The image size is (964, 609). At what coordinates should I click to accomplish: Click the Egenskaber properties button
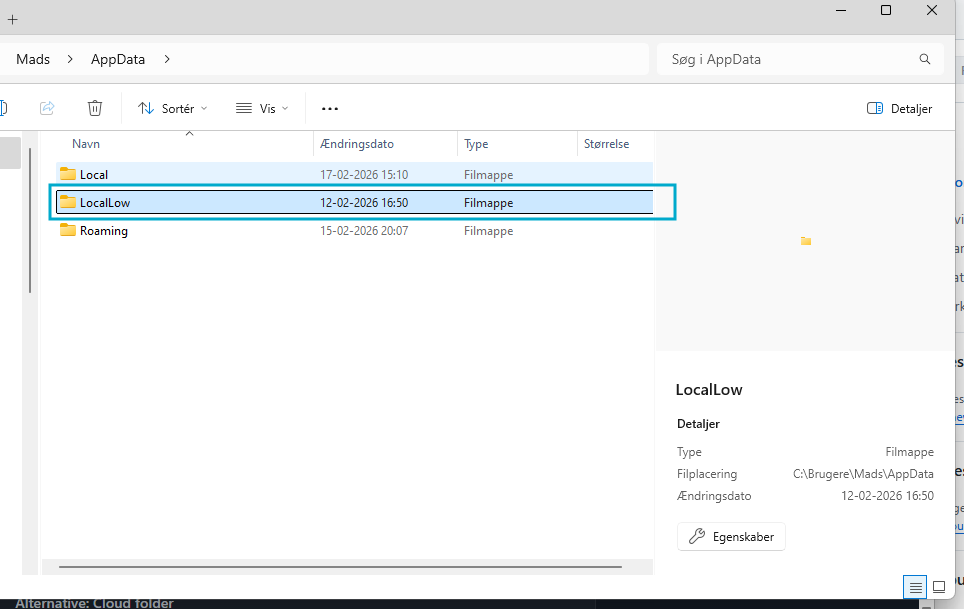point(732,537)
